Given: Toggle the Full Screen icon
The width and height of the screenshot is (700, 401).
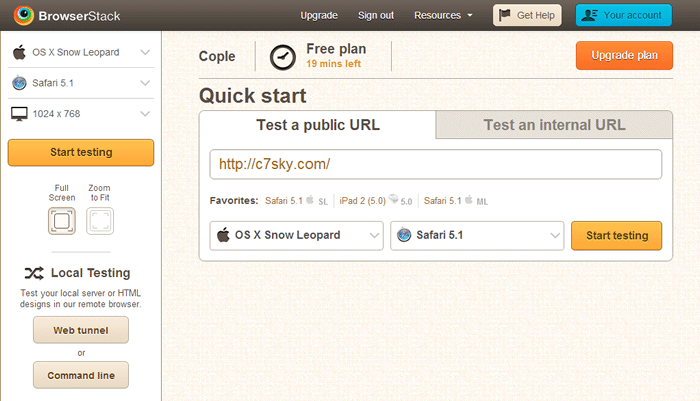Looking at the screenshot, I should tap(62, 221).
